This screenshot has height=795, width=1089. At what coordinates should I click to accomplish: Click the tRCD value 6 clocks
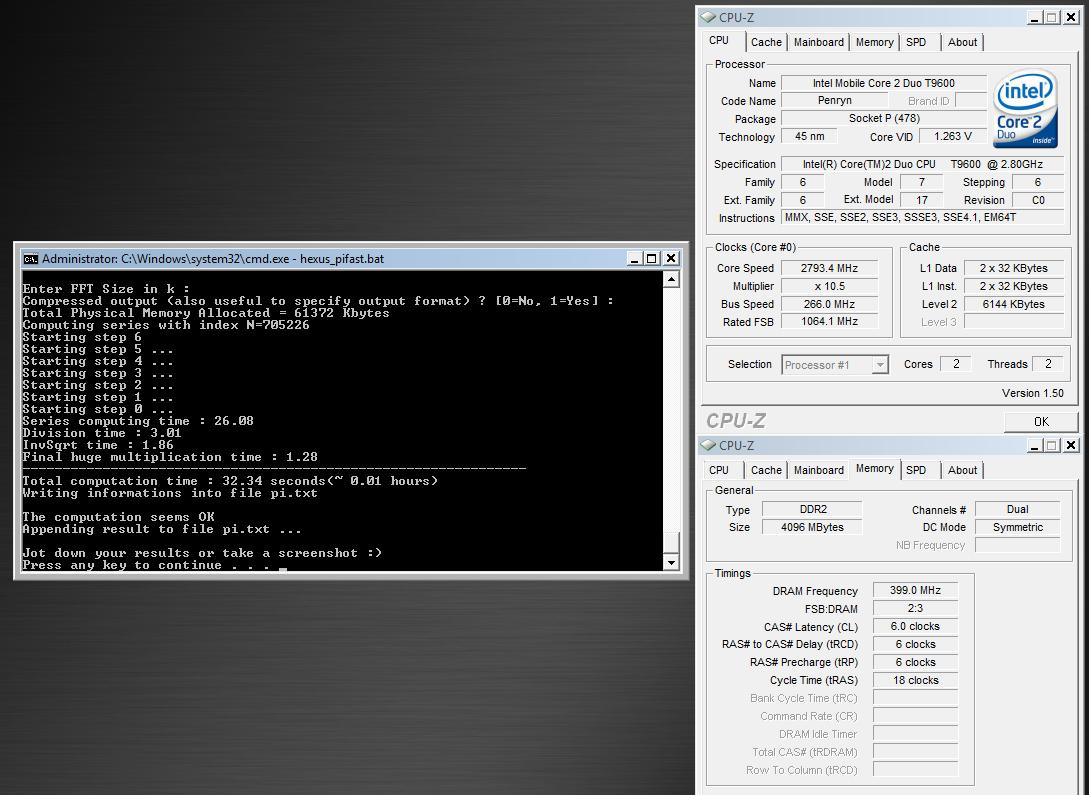click(915, 644)
